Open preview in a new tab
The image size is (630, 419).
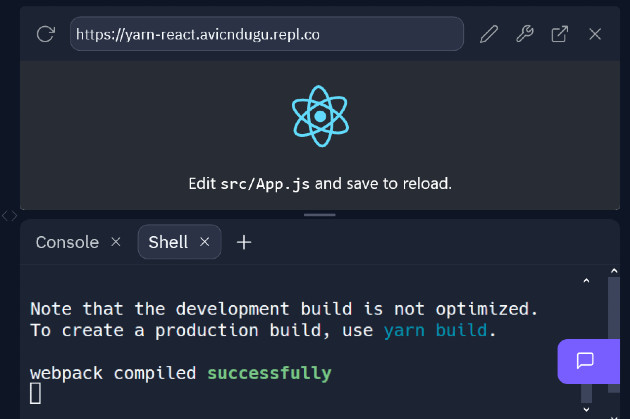[x=560, y=34]
